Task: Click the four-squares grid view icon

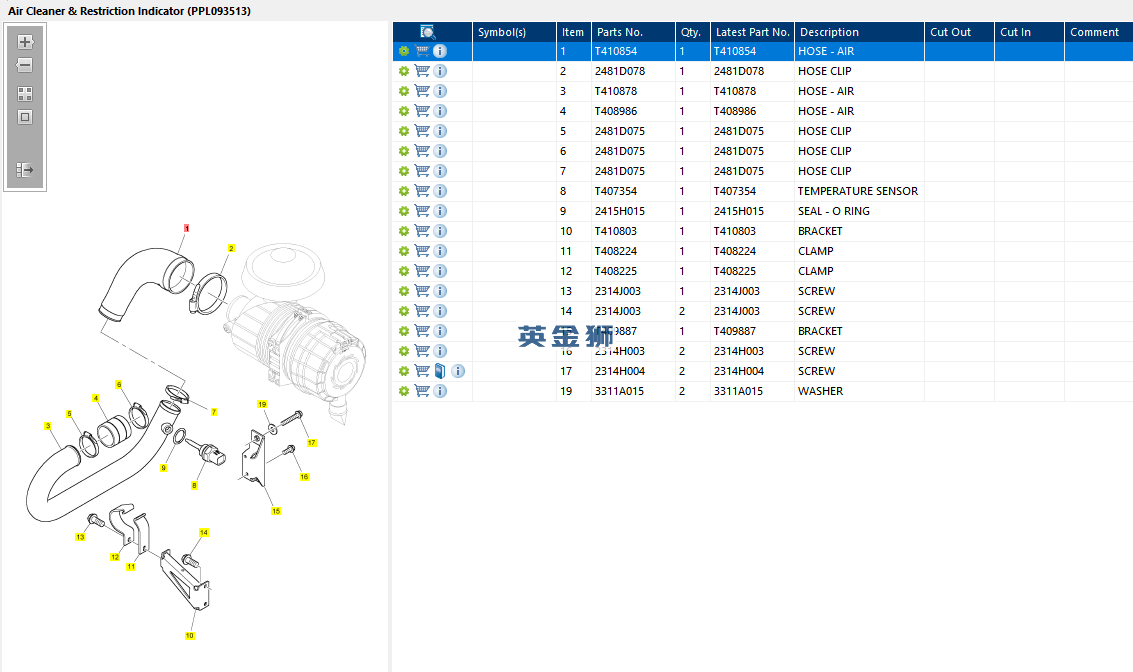Action: (x=25, y=94)
